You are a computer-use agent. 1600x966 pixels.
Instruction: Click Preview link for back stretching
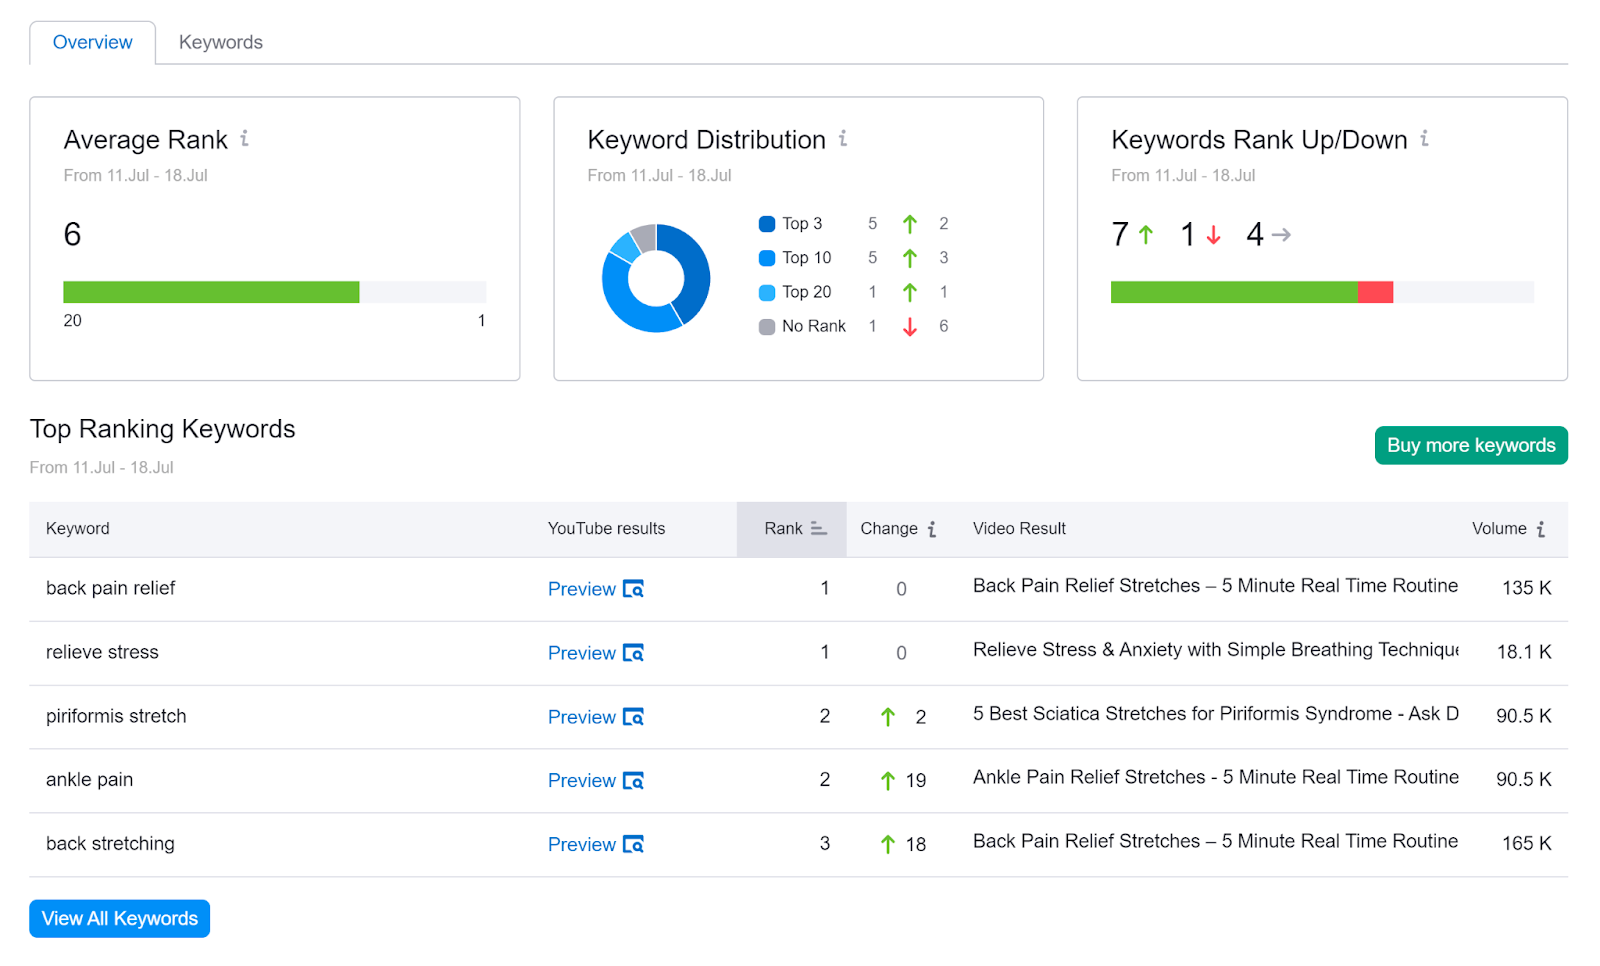tap(581, 845)
